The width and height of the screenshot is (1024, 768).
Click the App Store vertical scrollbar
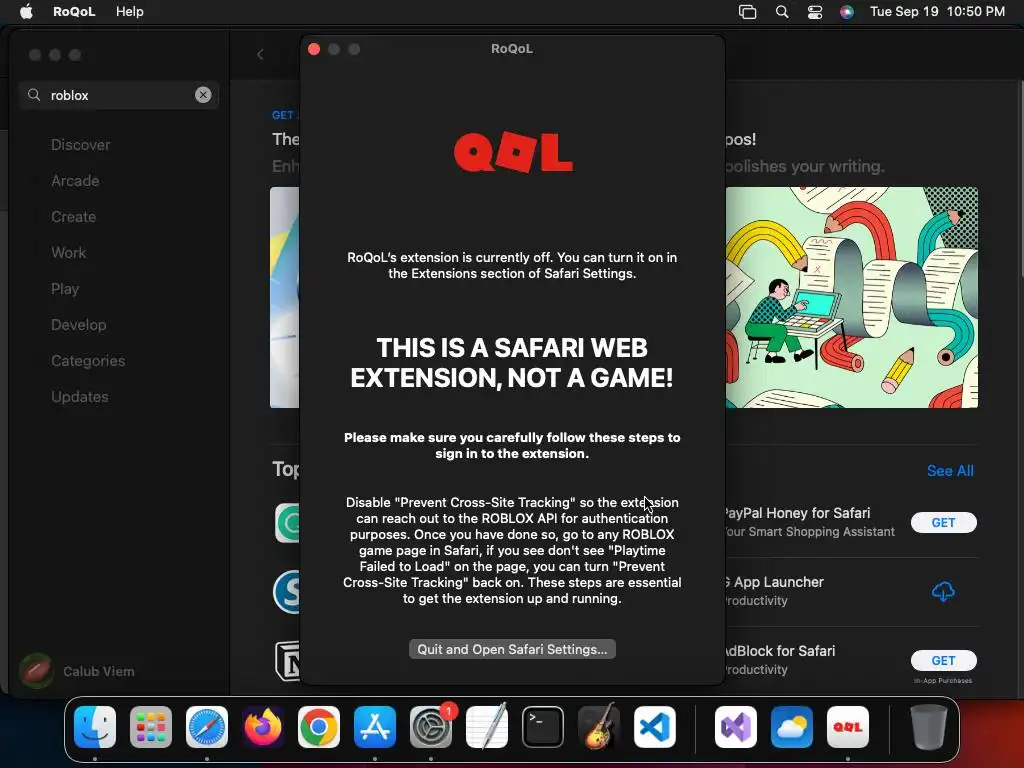click(x=1021, y=180)
